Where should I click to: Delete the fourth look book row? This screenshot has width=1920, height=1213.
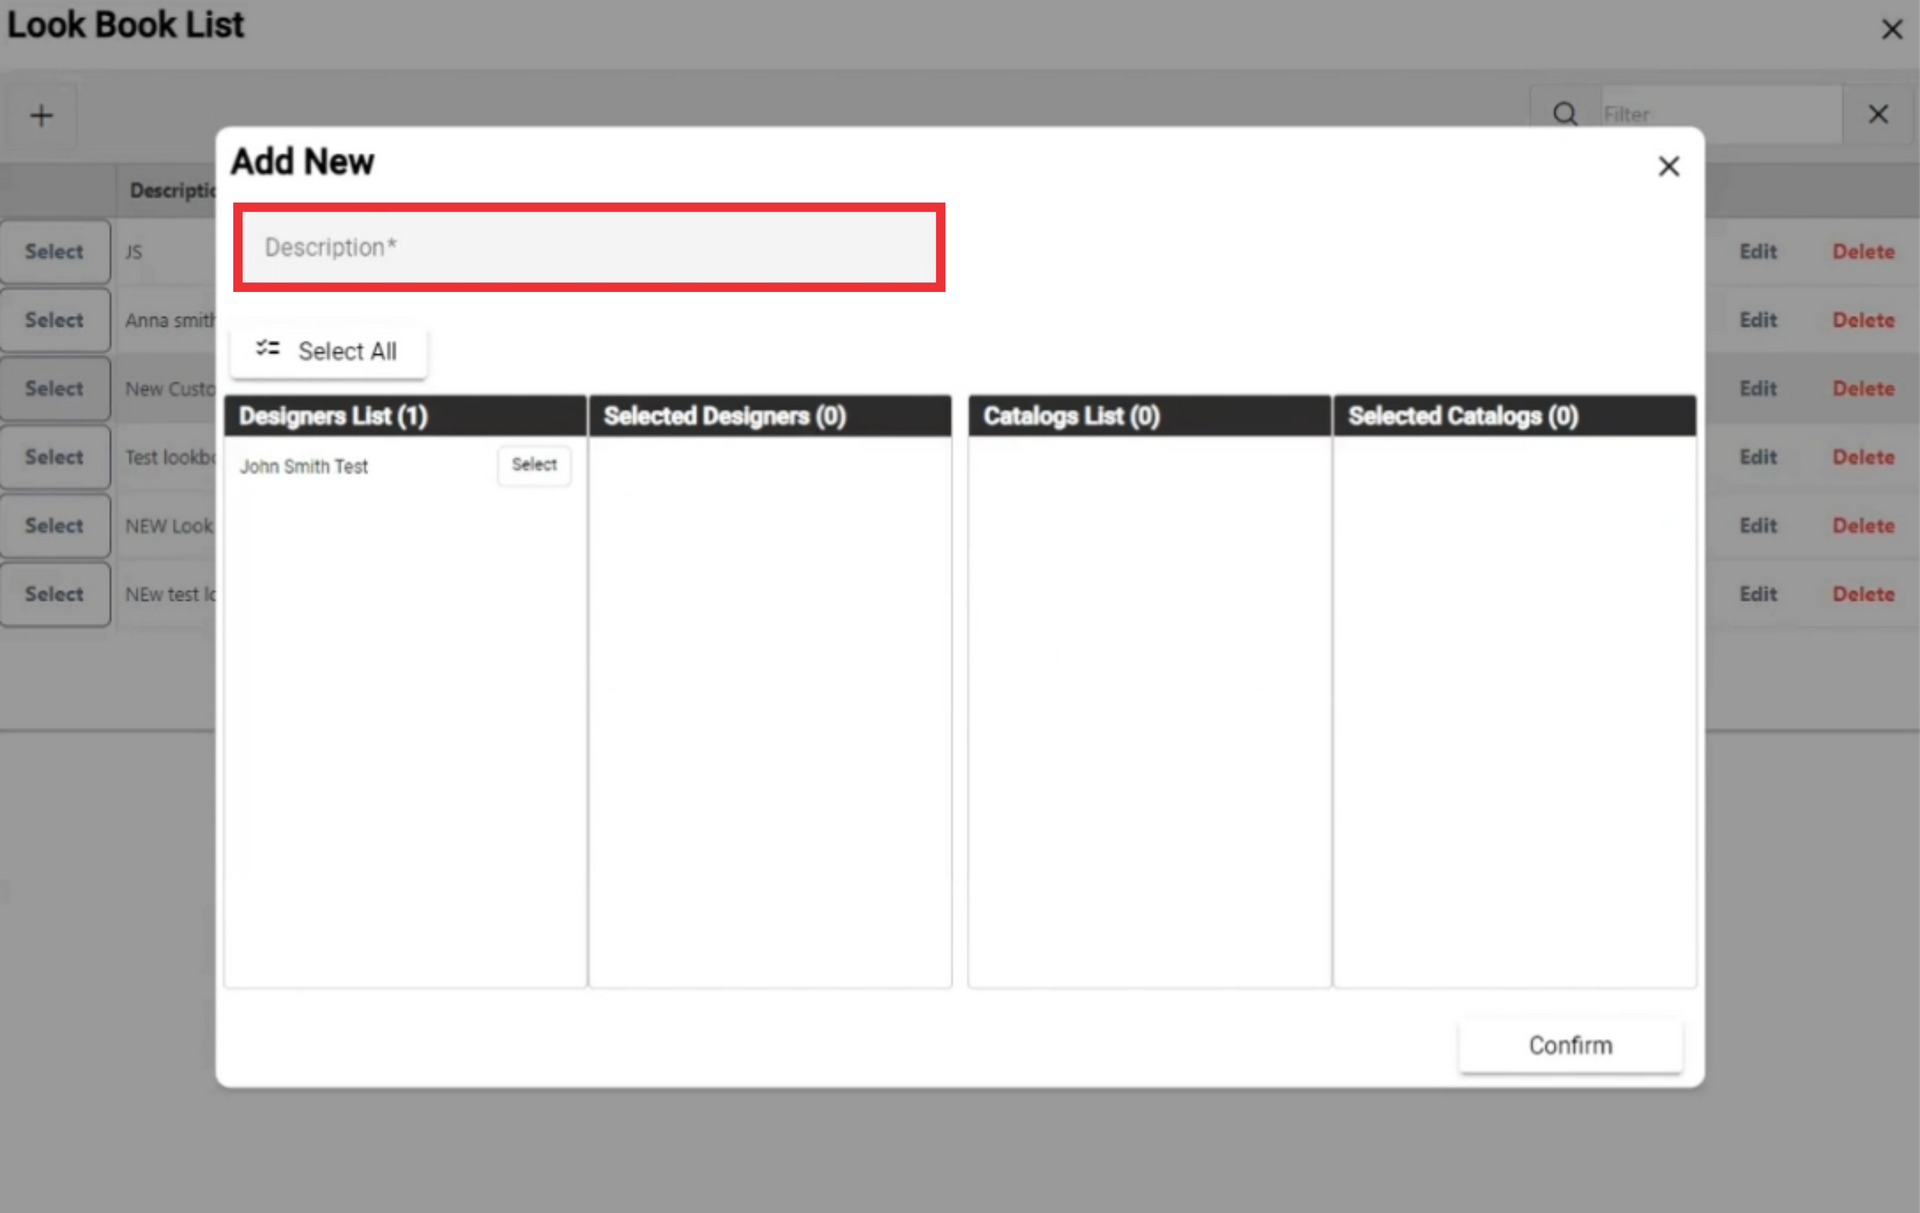point(1863,457)
